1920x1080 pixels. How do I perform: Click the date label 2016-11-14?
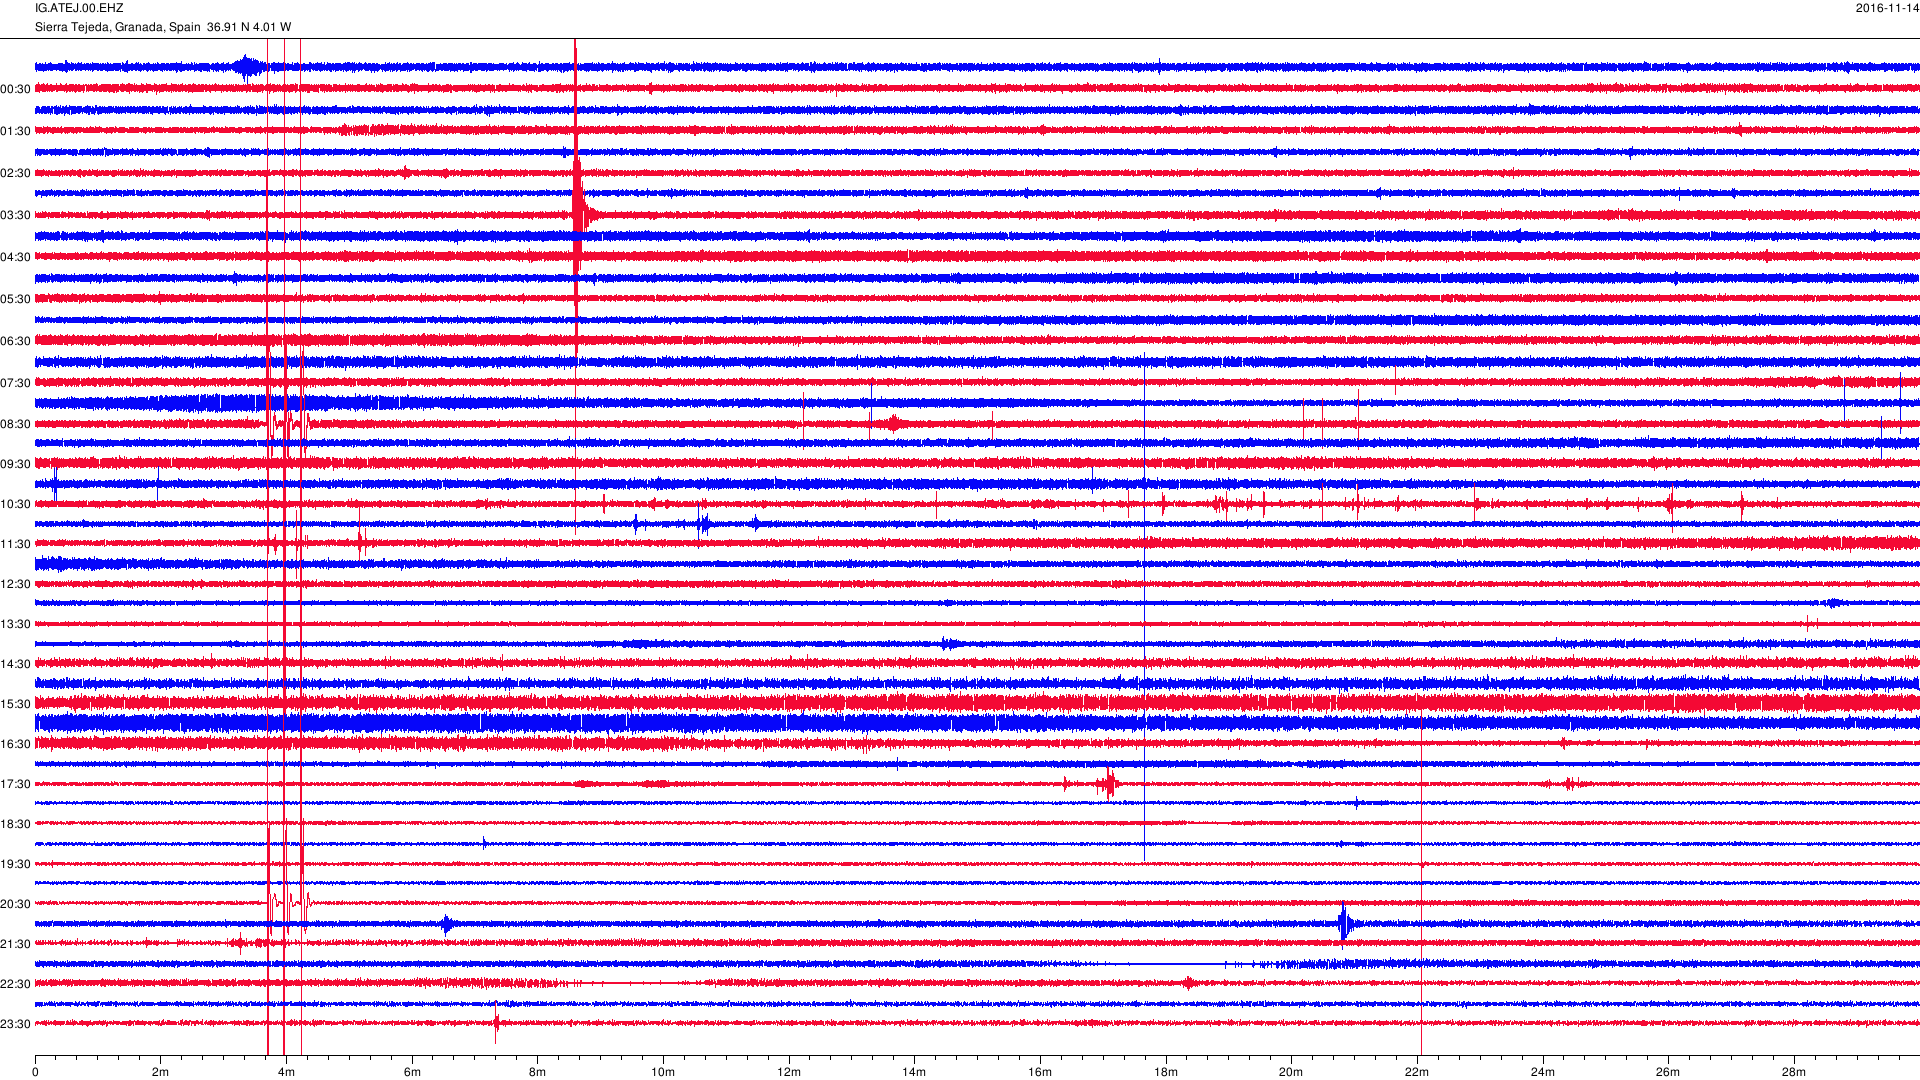click(x=1887, y=8)
